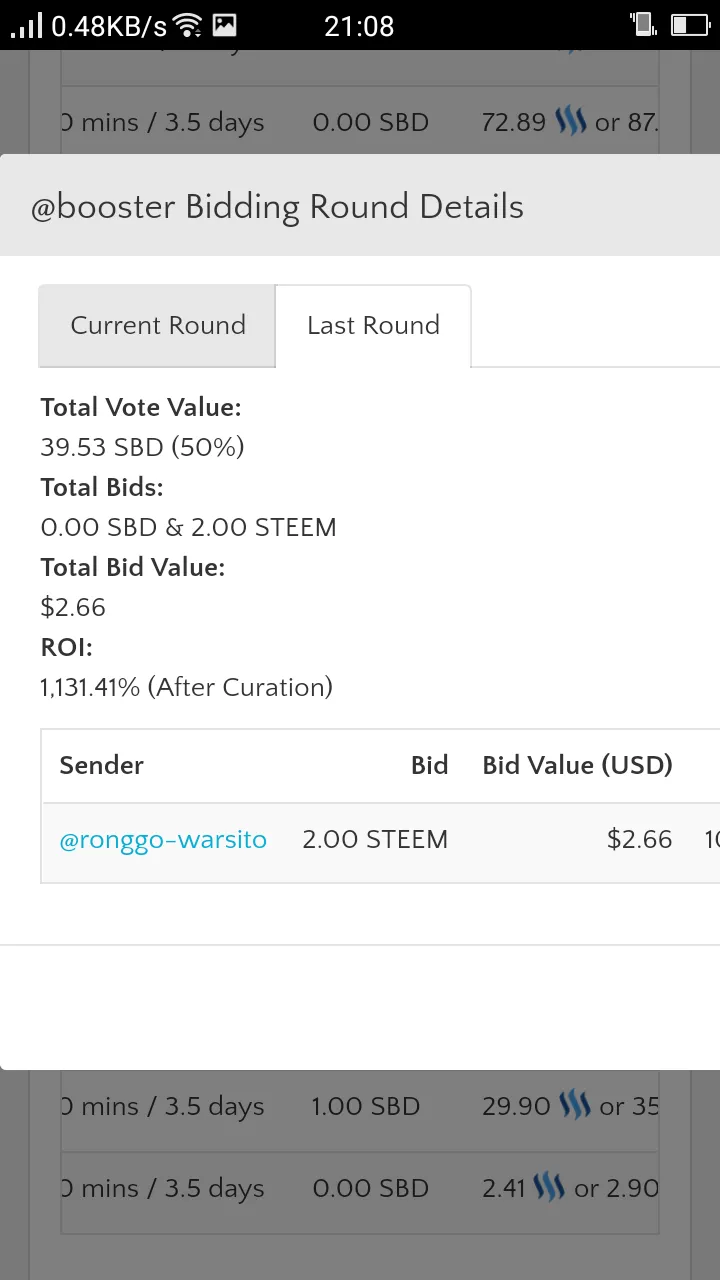Select the Last Round tab
720x1280 pixels.
(x=373, y=326)
